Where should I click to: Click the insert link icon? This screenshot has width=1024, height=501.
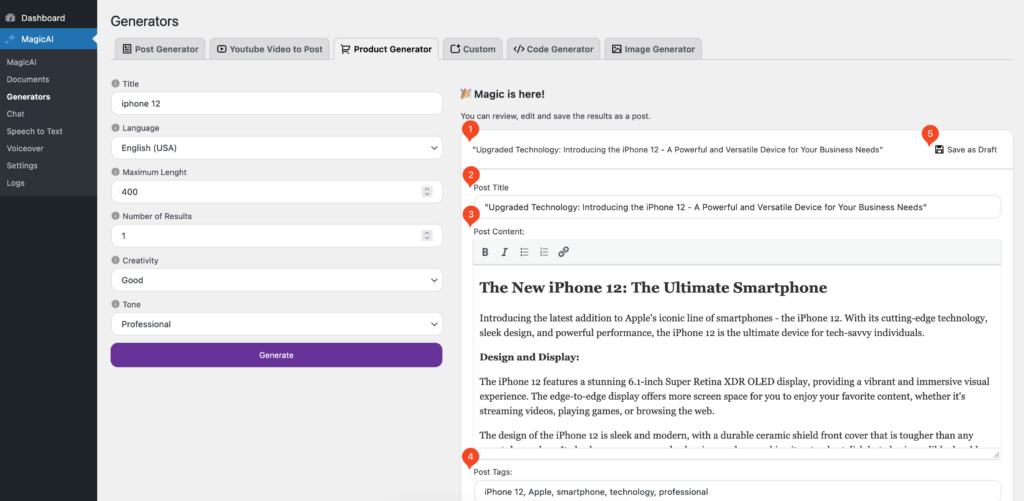pyautogui.click(x=563, y=252)
